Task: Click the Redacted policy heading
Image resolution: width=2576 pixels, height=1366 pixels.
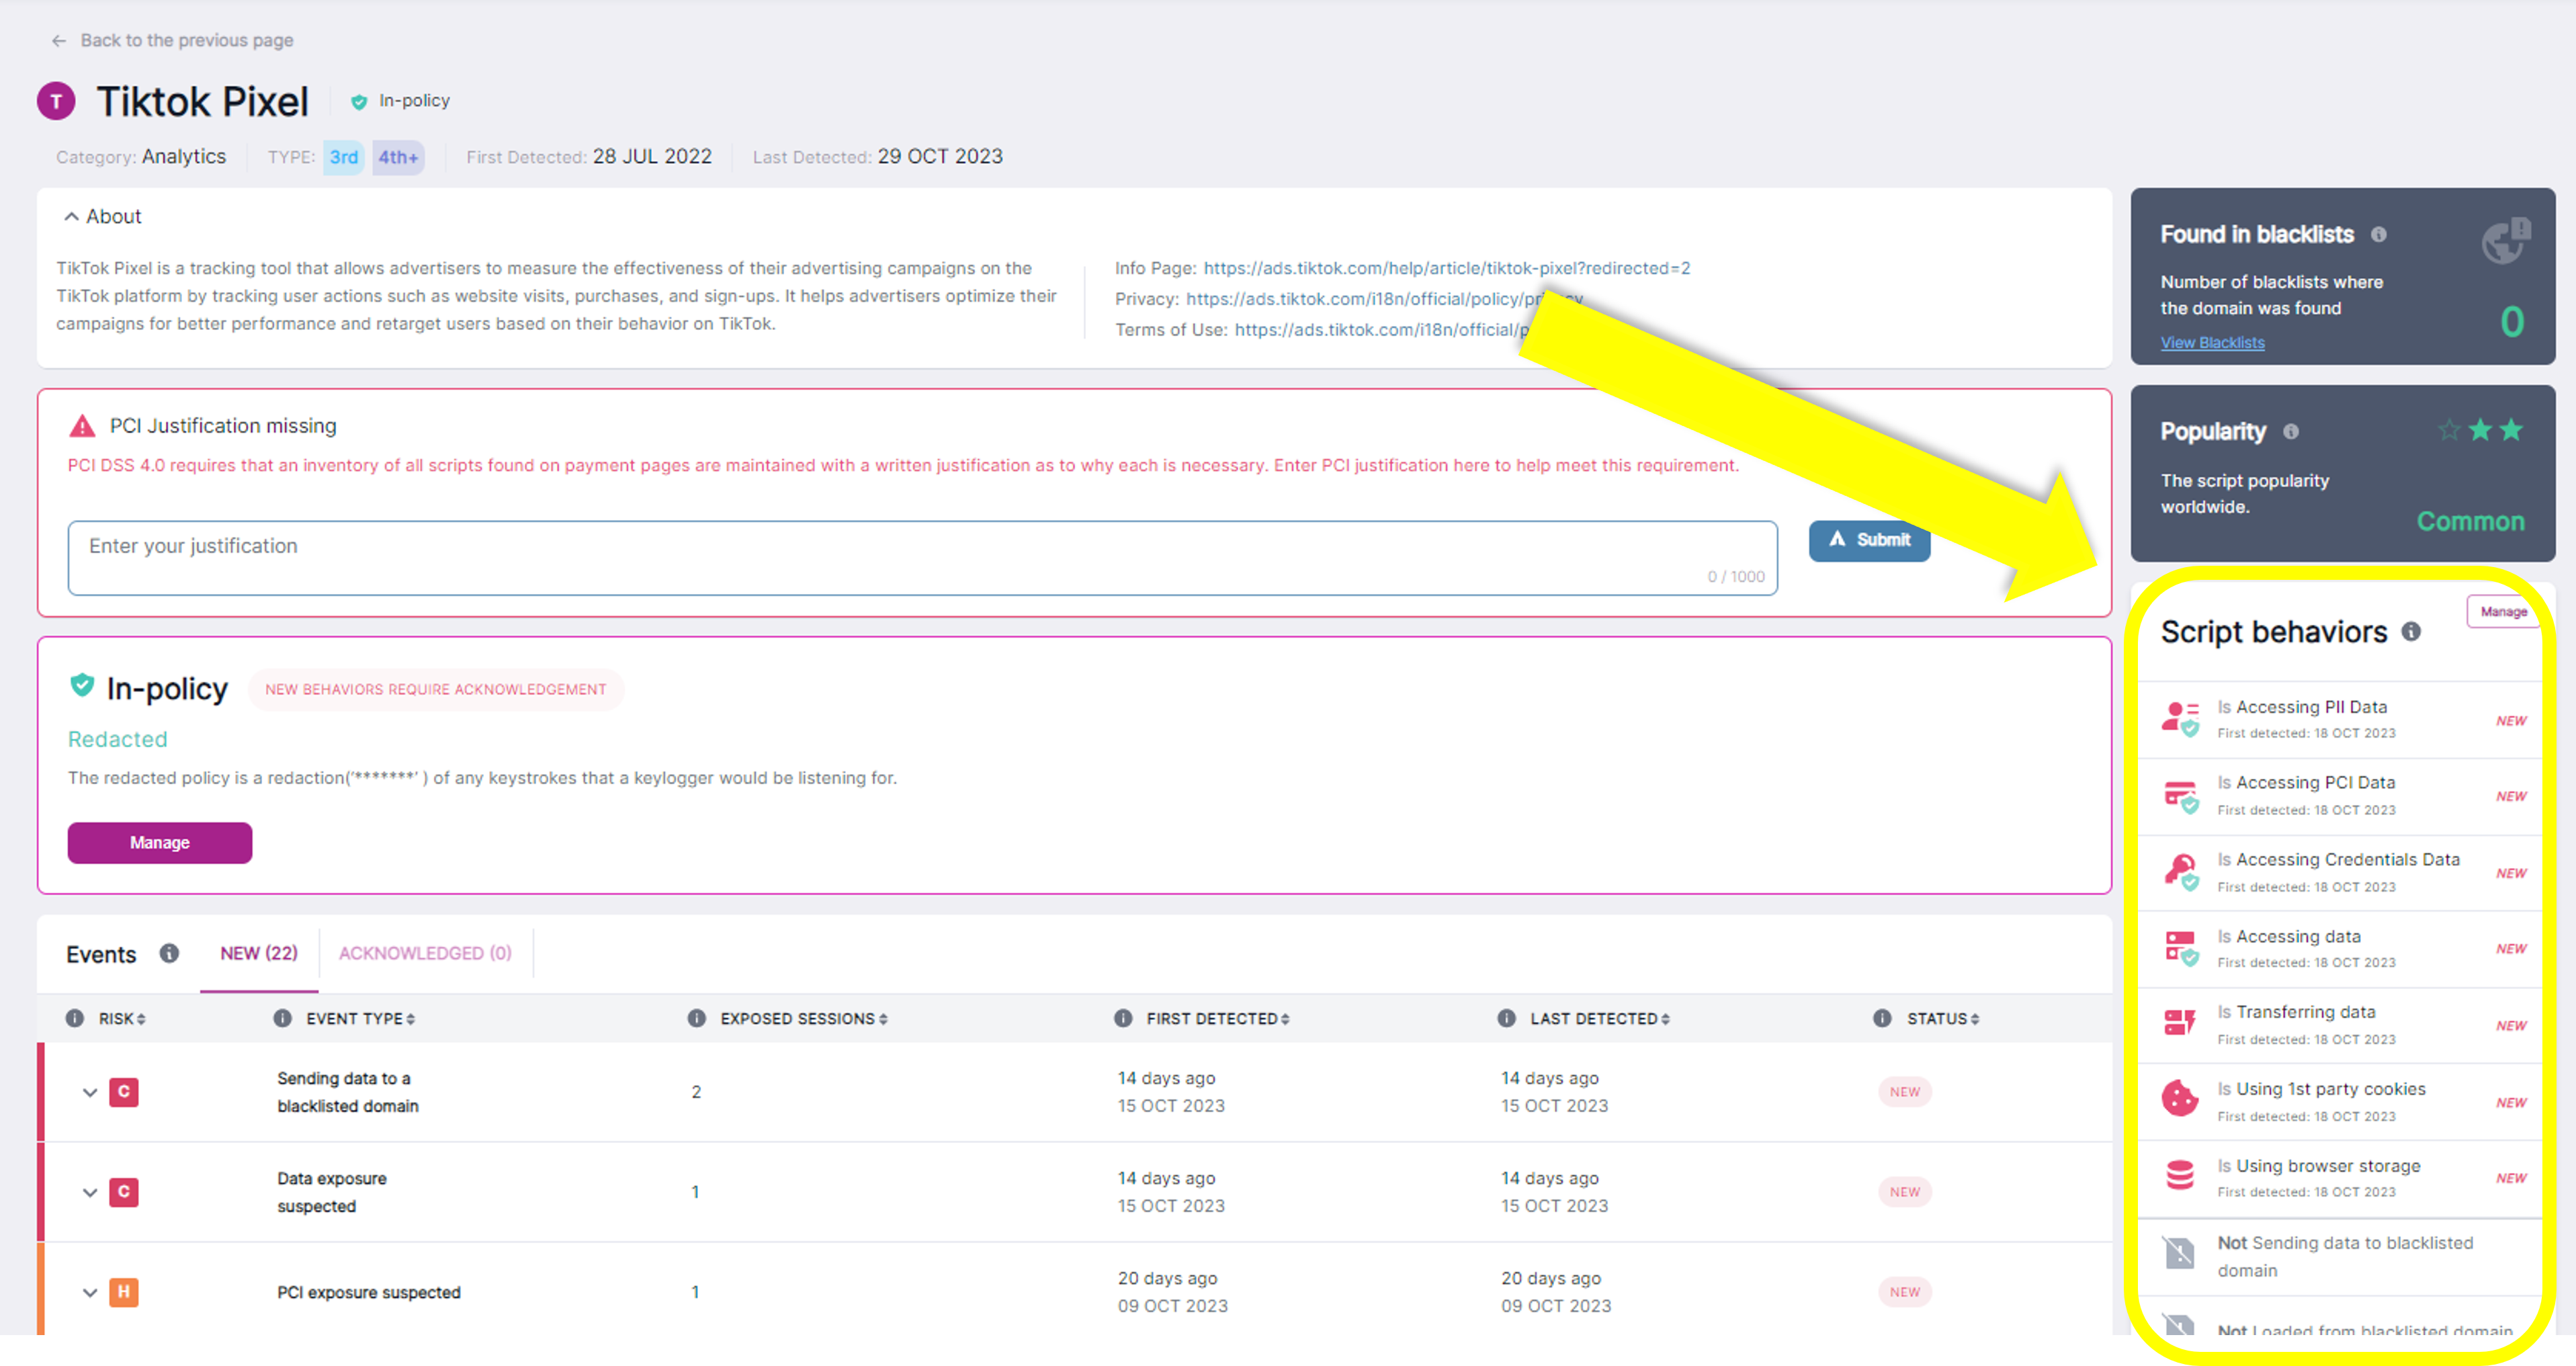Action: (117, 740)
